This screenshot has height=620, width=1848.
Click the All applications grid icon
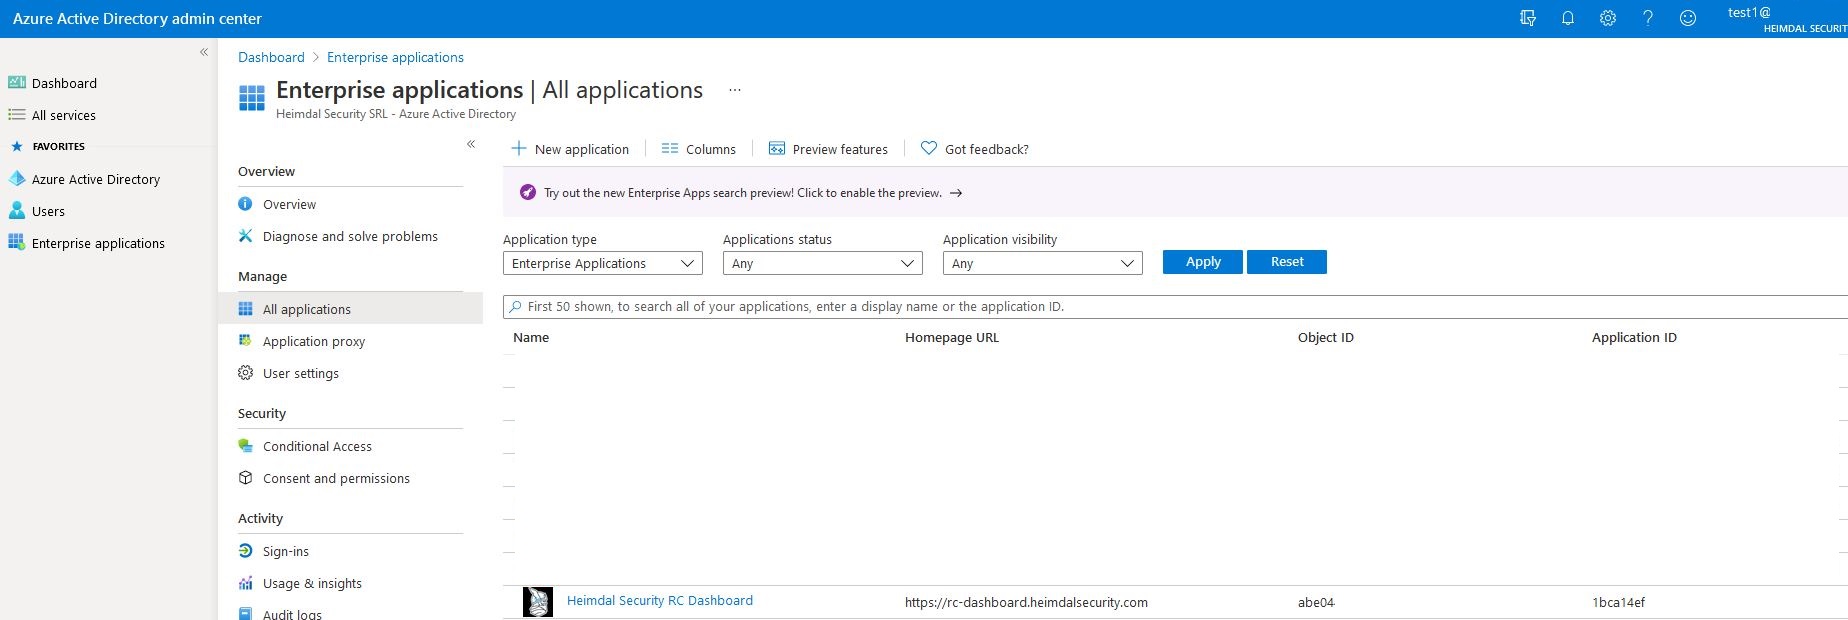(x=246, y=309)
